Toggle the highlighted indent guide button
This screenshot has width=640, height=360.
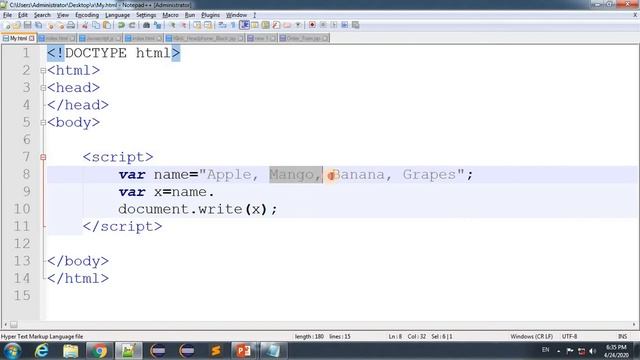244,25
